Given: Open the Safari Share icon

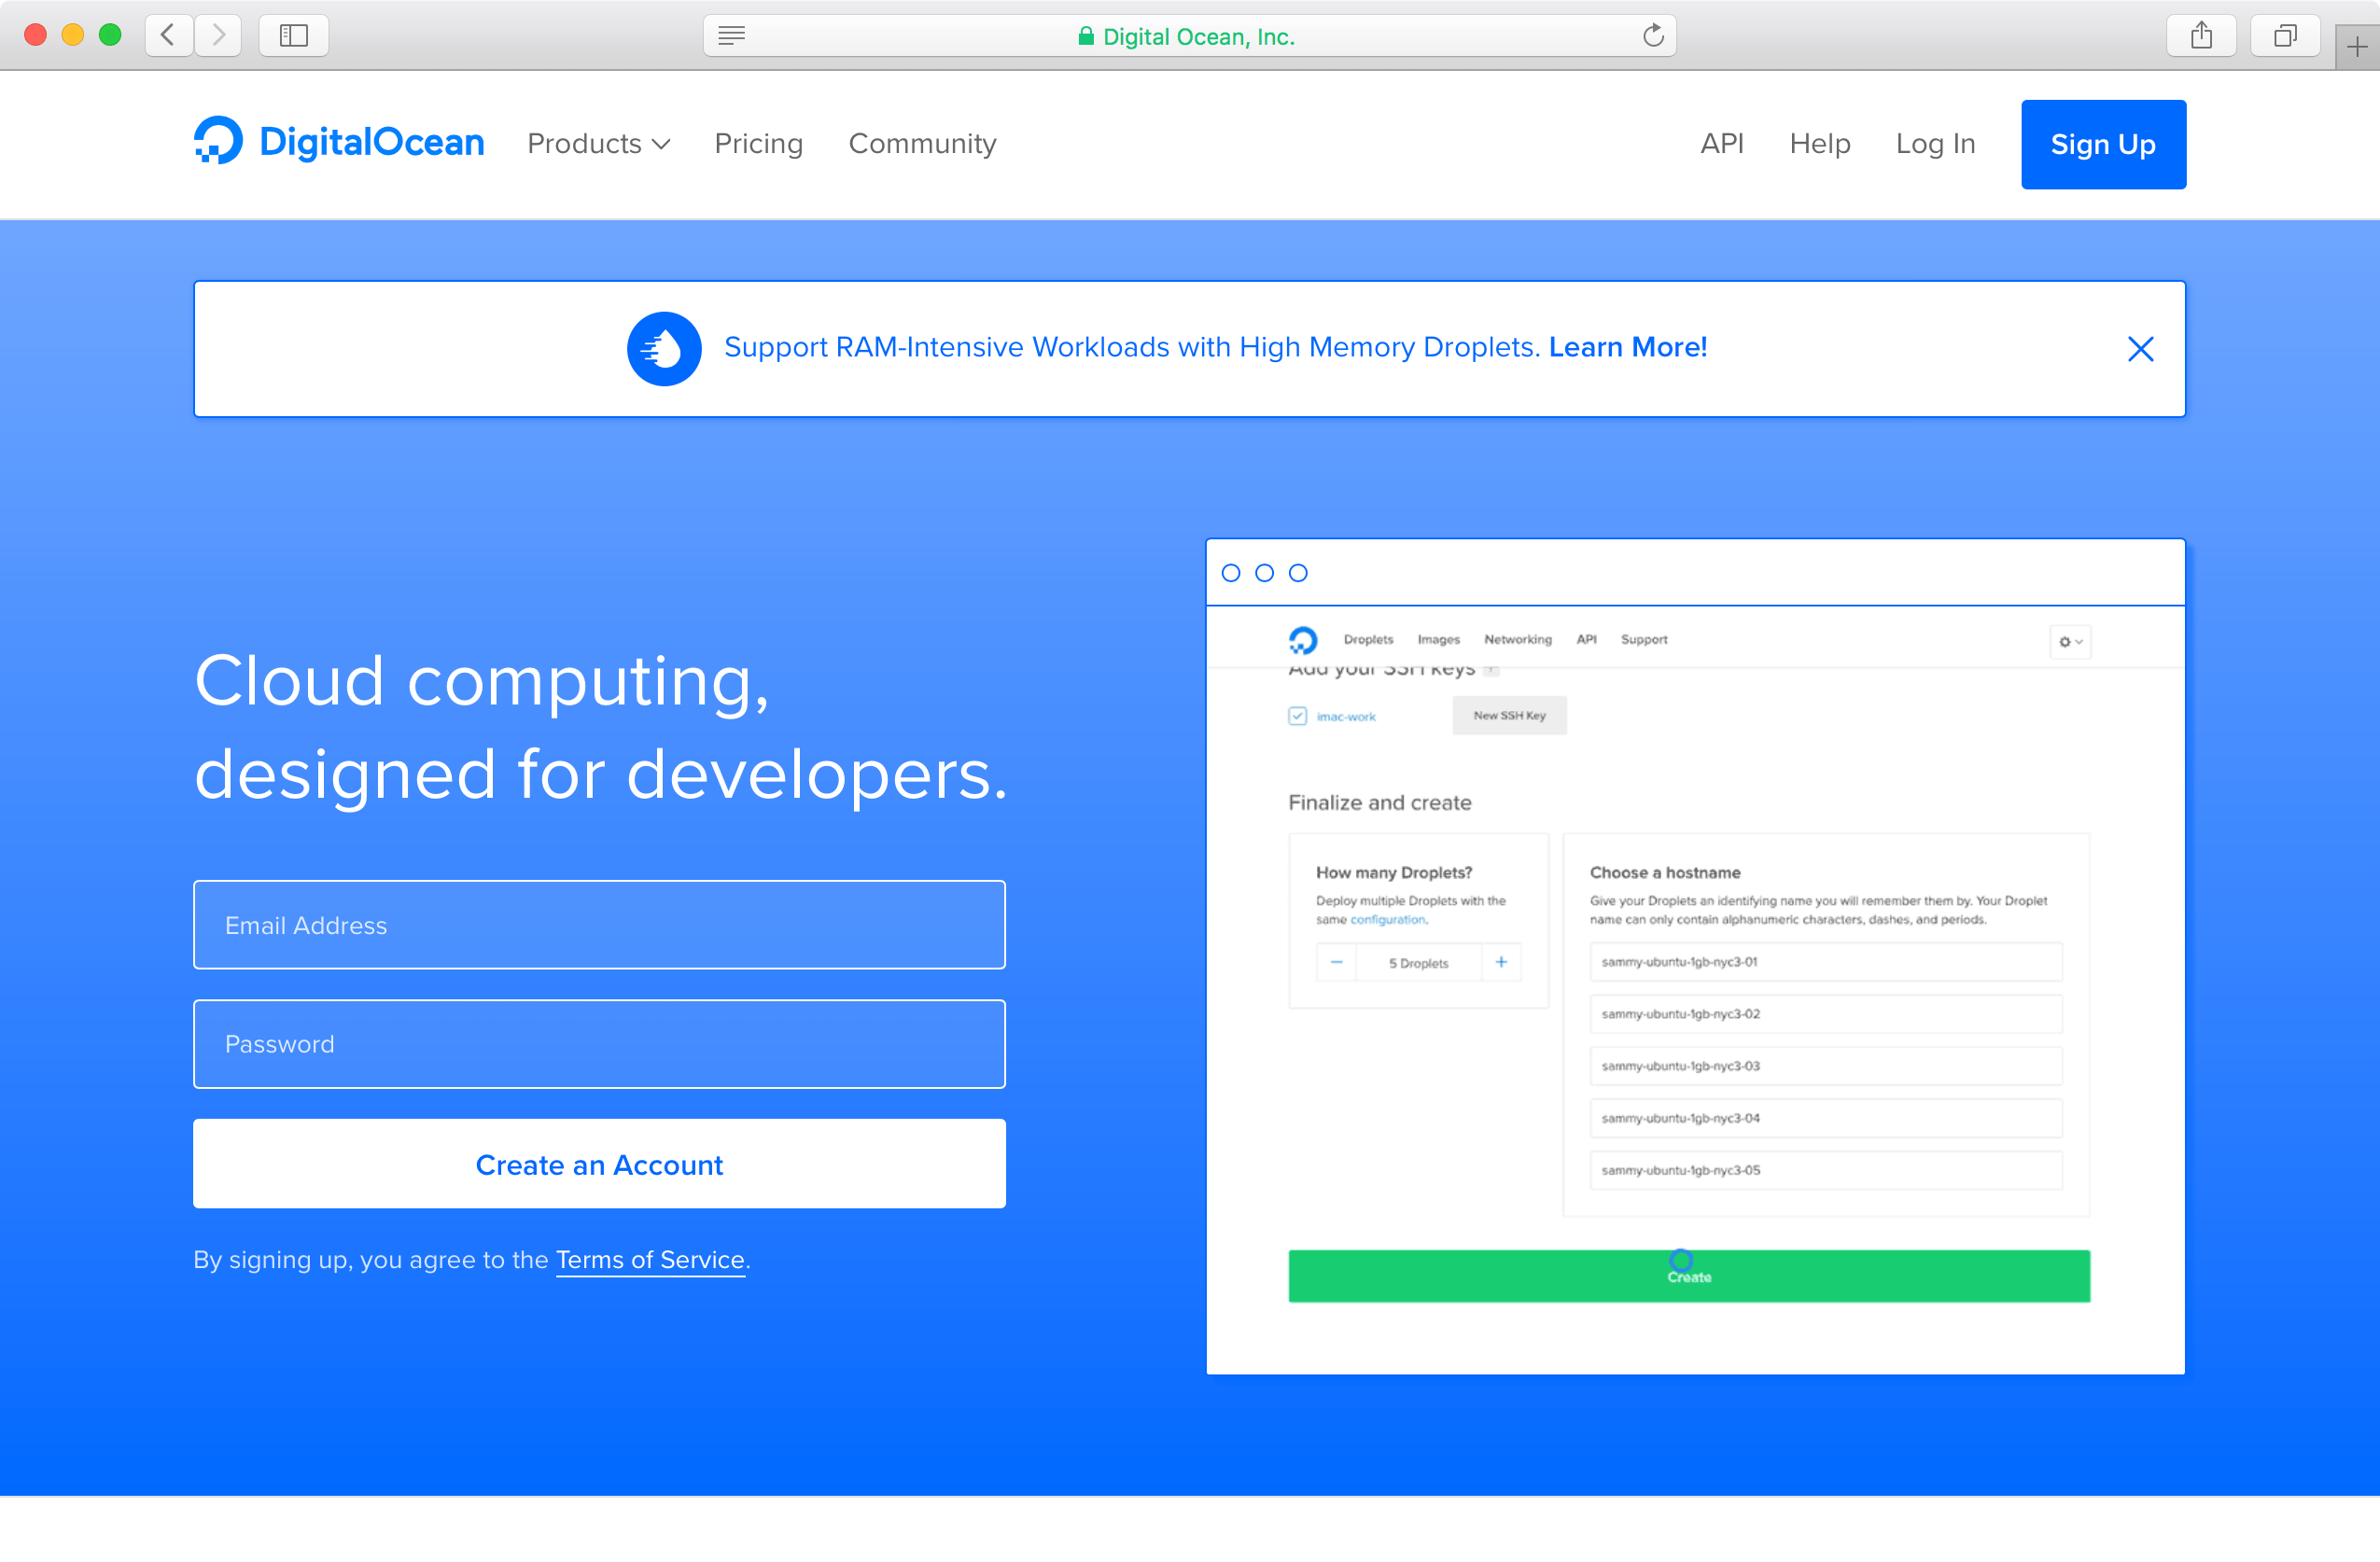Looking at the screenshot, I should 2200,36.
